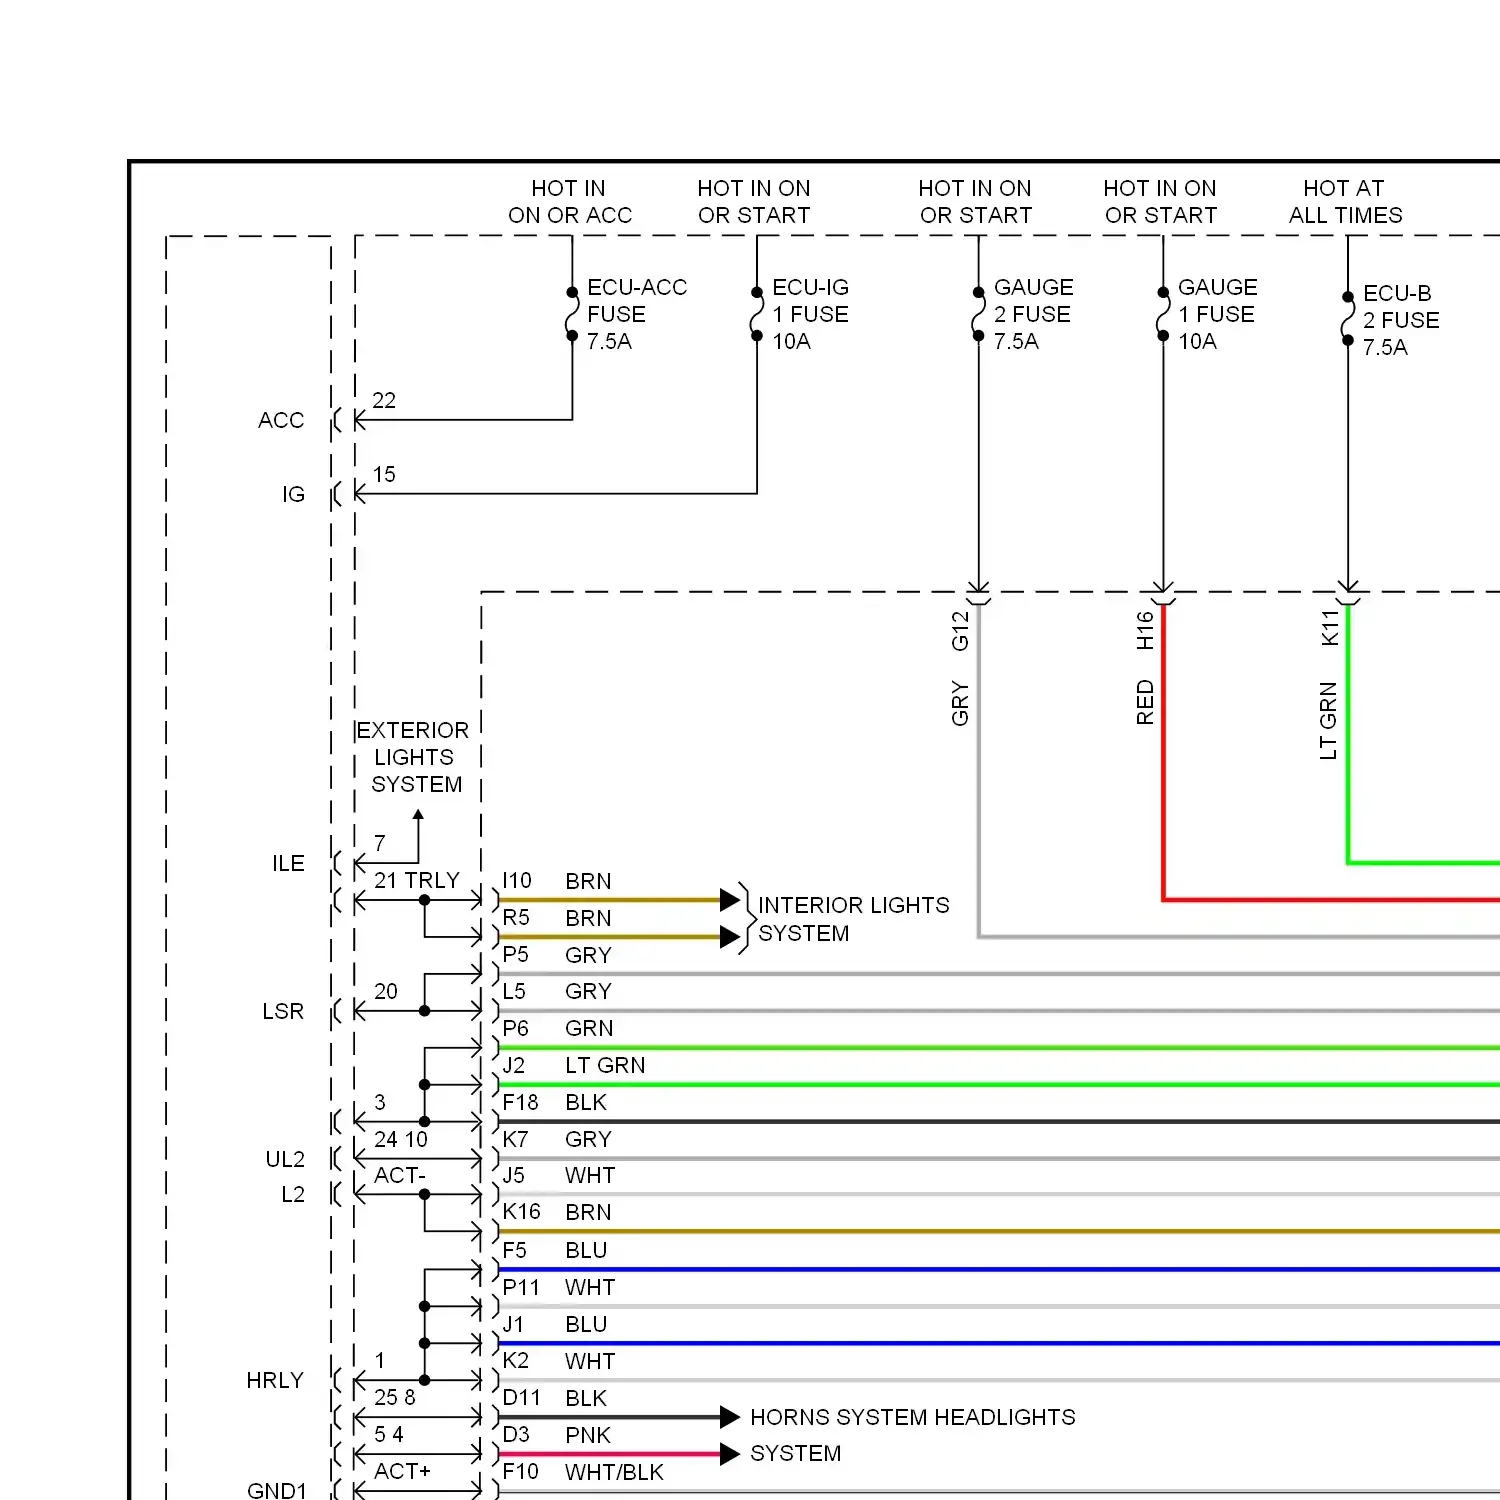Click the GAUGE 2 FUSE 7.5A label

point(1033,314)
